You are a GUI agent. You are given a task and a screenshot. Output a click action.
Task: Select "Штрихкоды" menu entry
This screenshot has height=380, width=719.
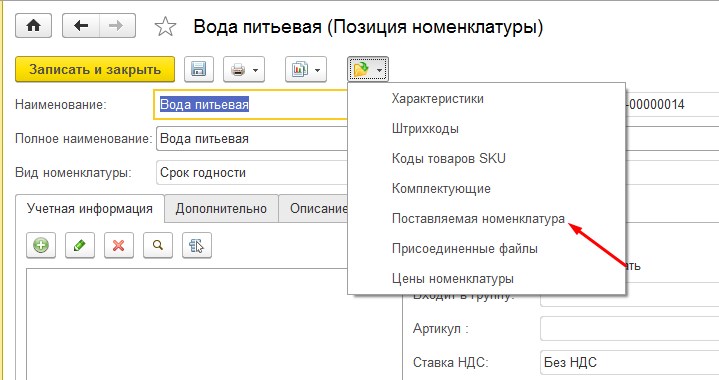(425, 129)
